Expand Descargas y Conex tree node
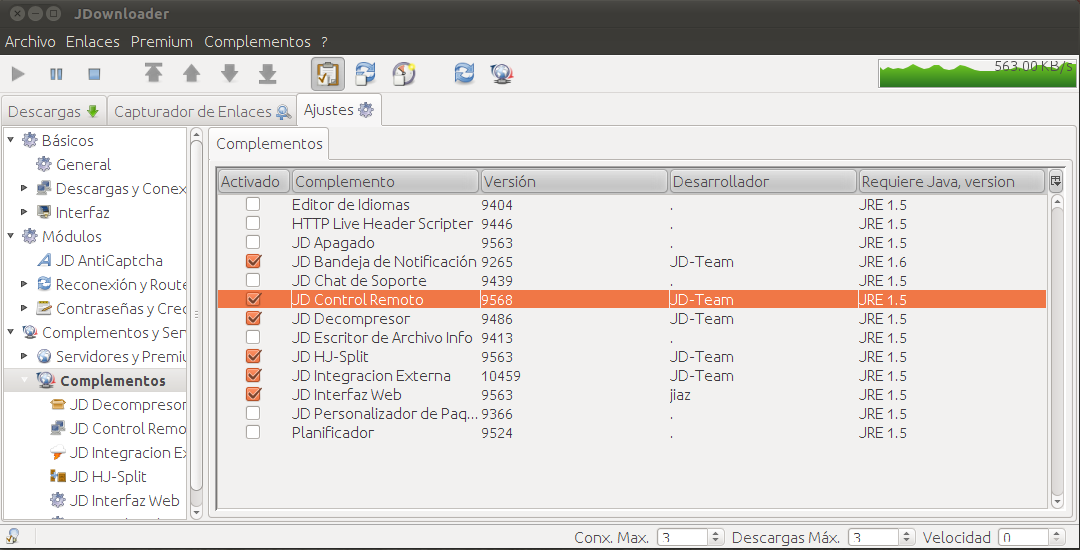Screen dimensions: 1080x550 (x=25, y=188)
